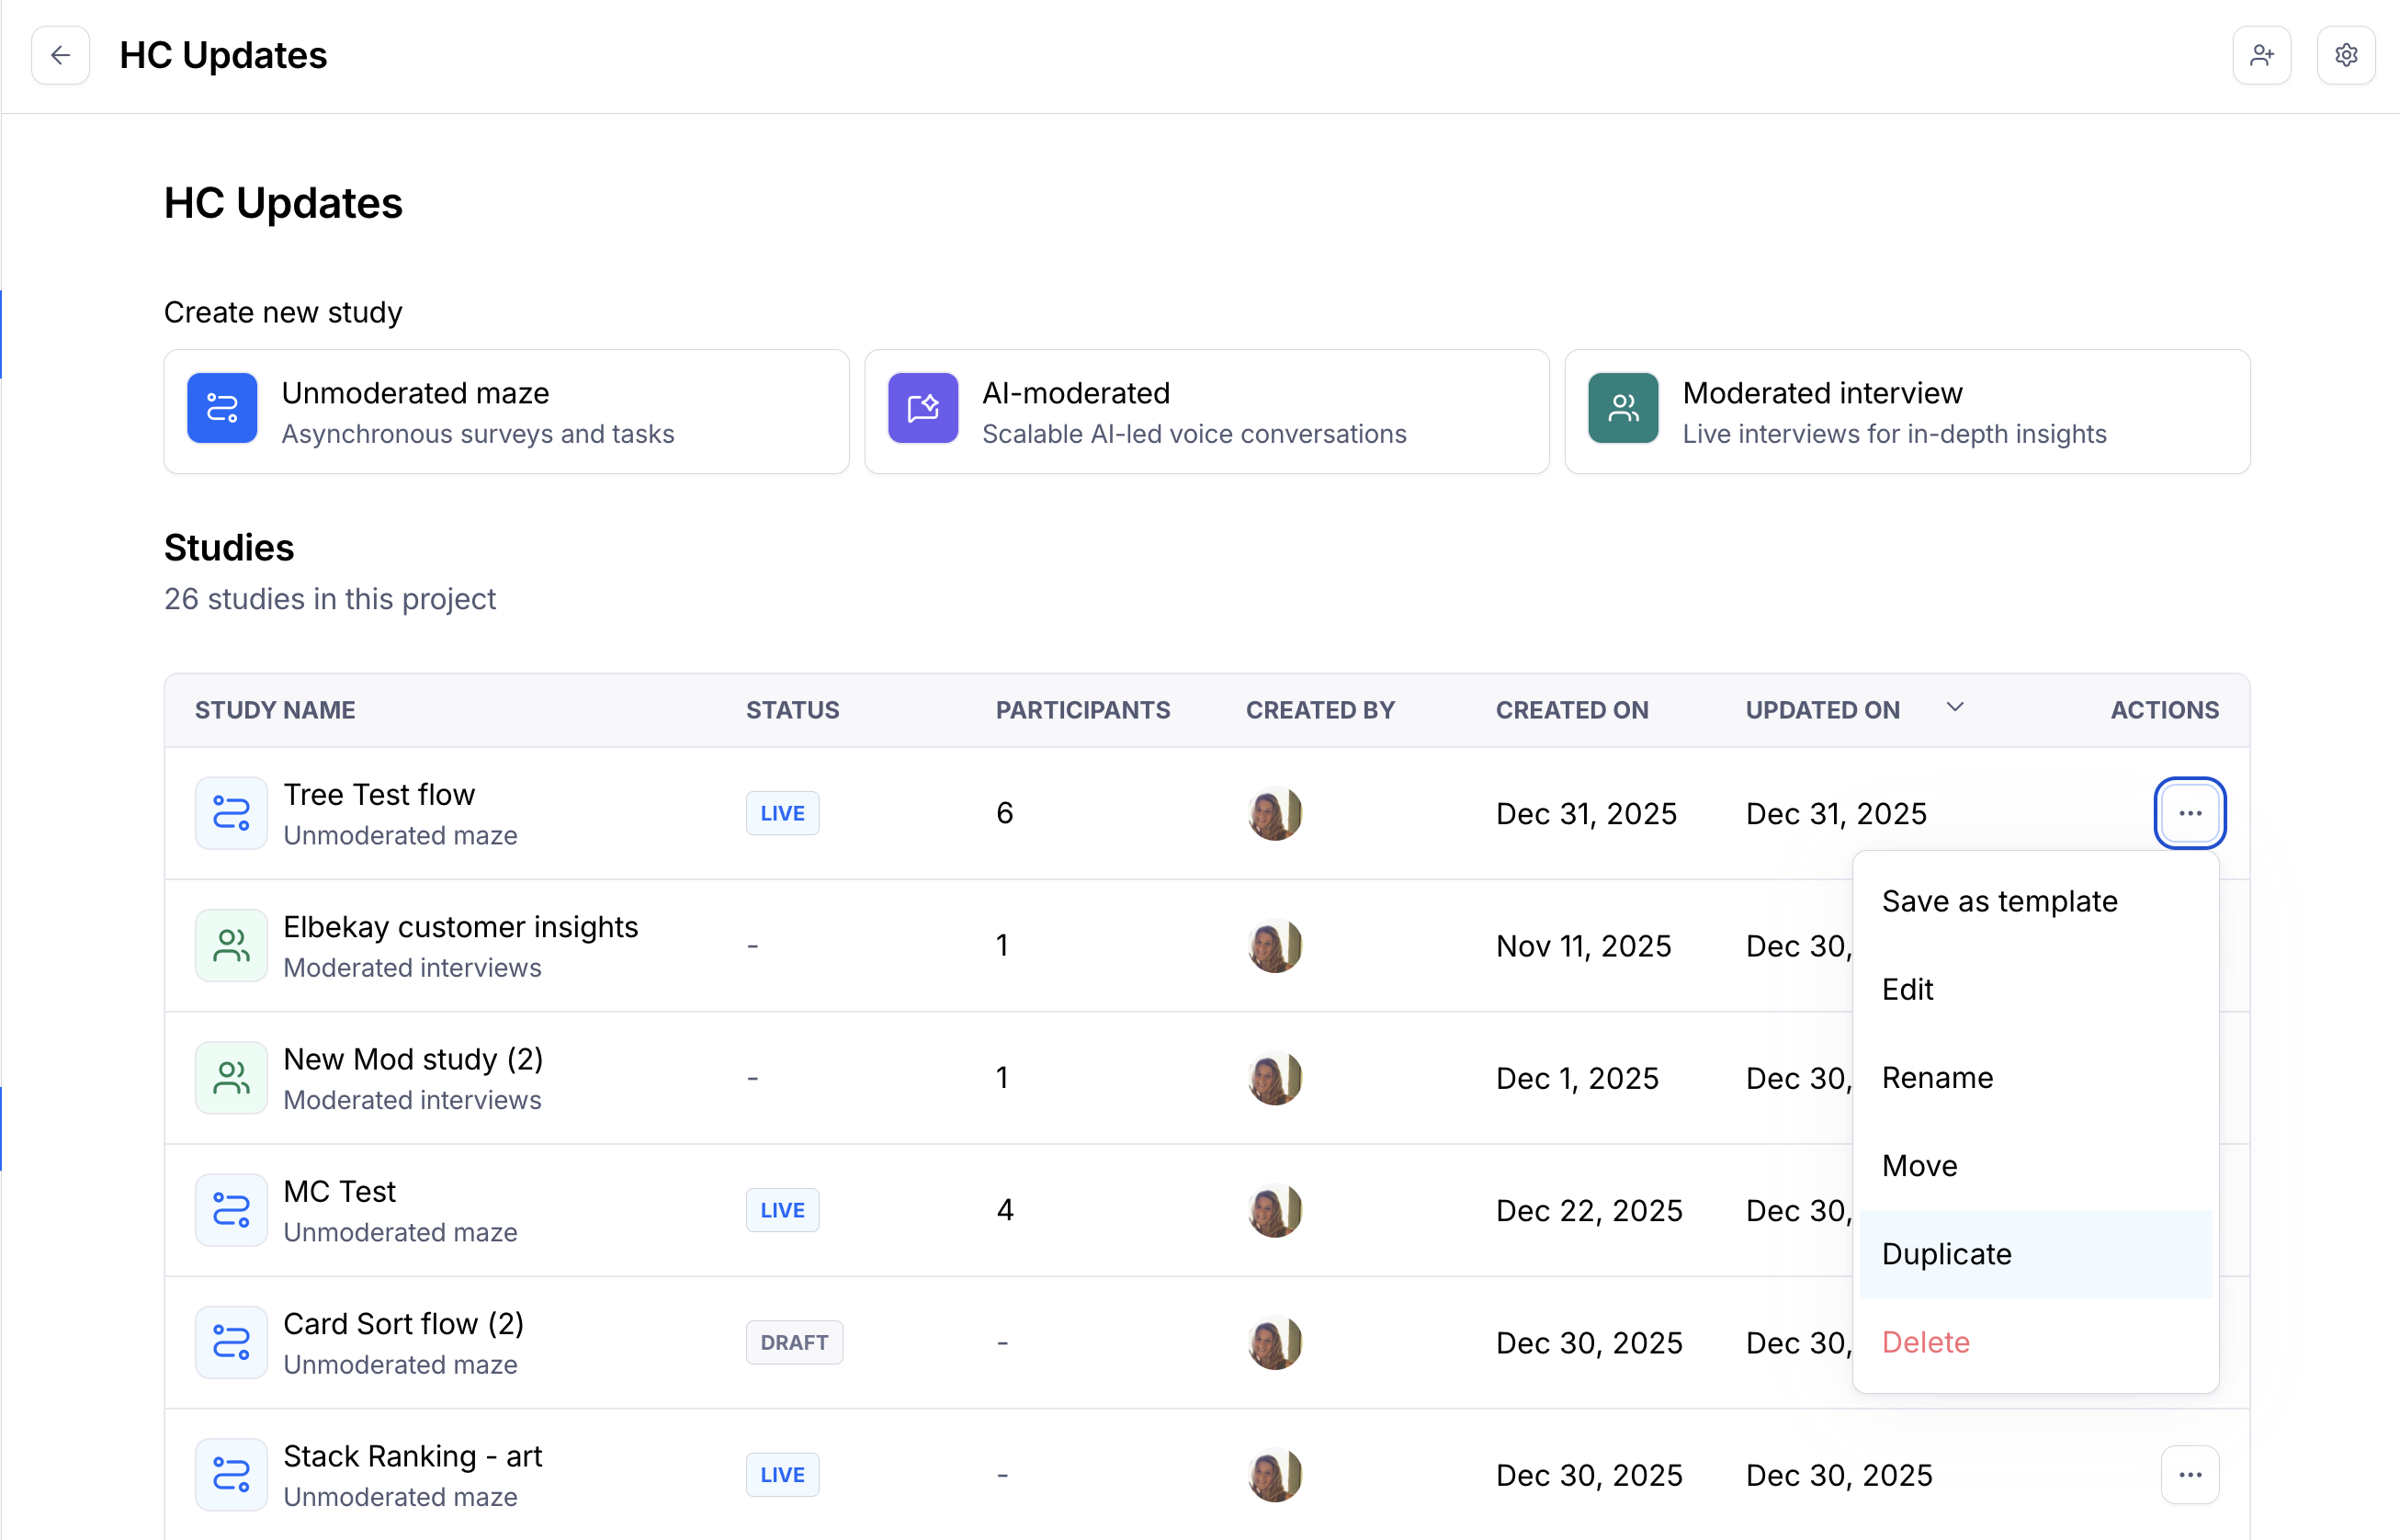This screenshot has width=2400, height=1540.
Task: Click Rename in the actions menu
Action: [x=1937, y=1077]
